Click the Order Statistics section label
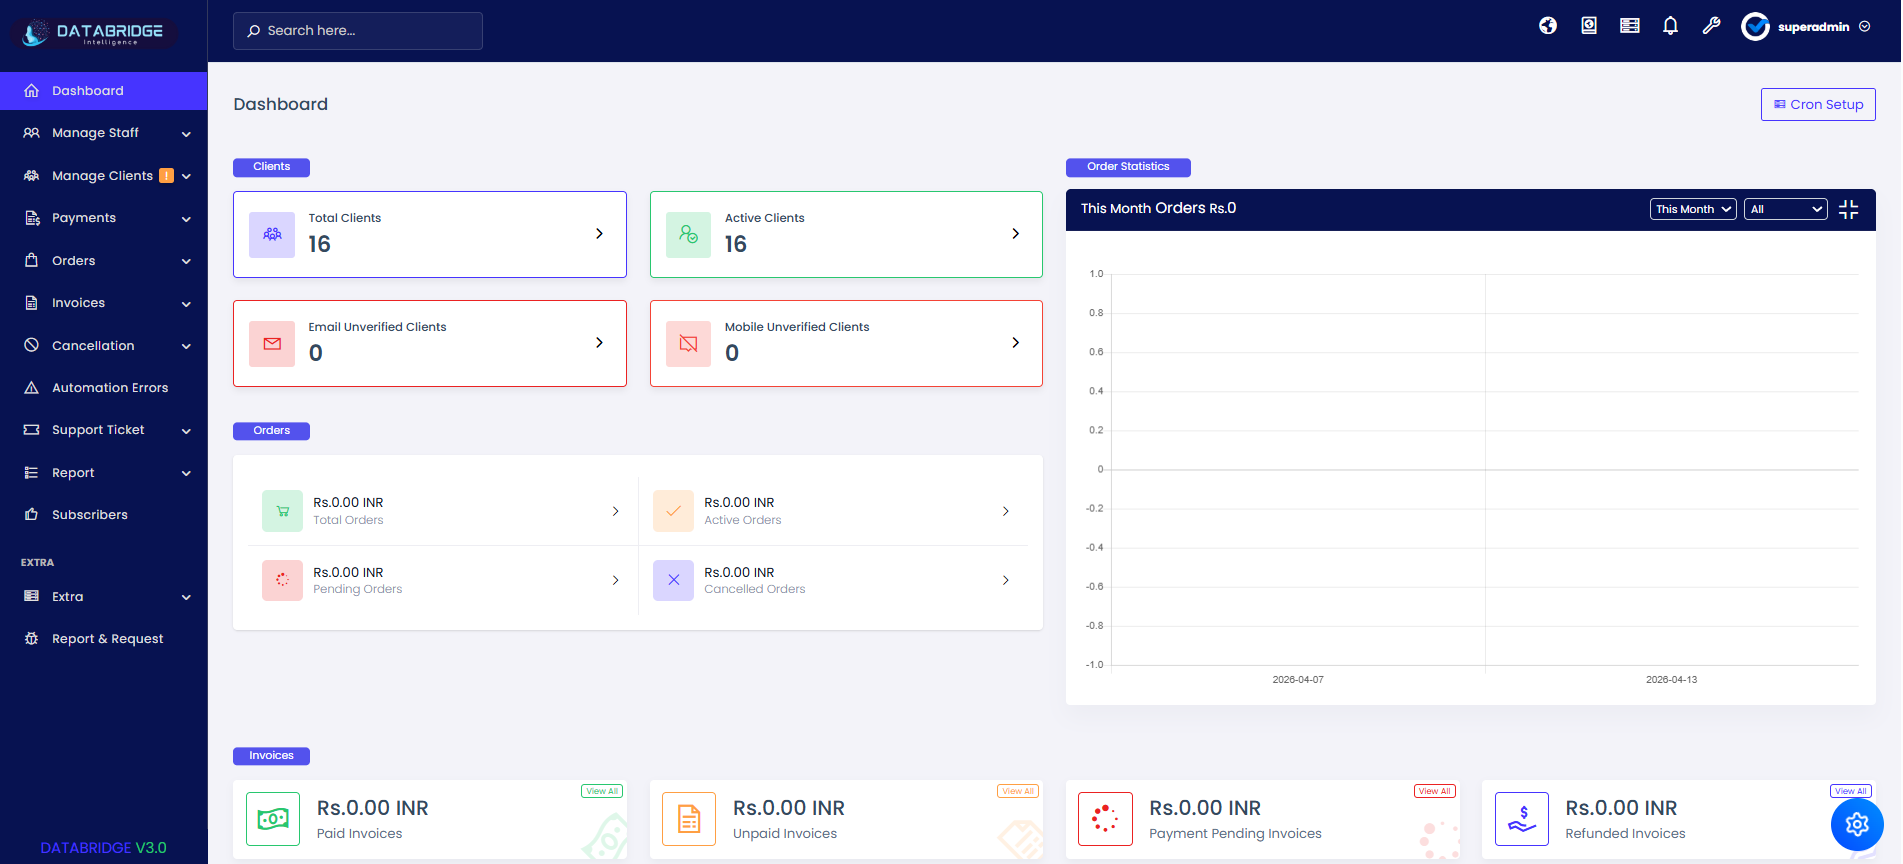The width and height of the screenshot is (1903, 864). tap(1128, 167)
